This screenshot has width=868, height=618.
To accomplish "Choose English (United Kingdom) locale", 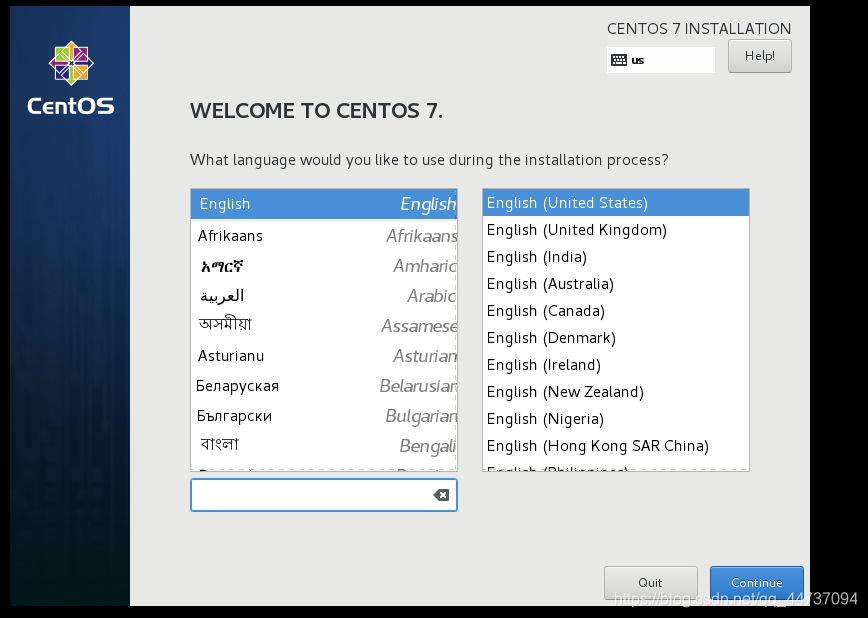I will (x=616, y=230).
